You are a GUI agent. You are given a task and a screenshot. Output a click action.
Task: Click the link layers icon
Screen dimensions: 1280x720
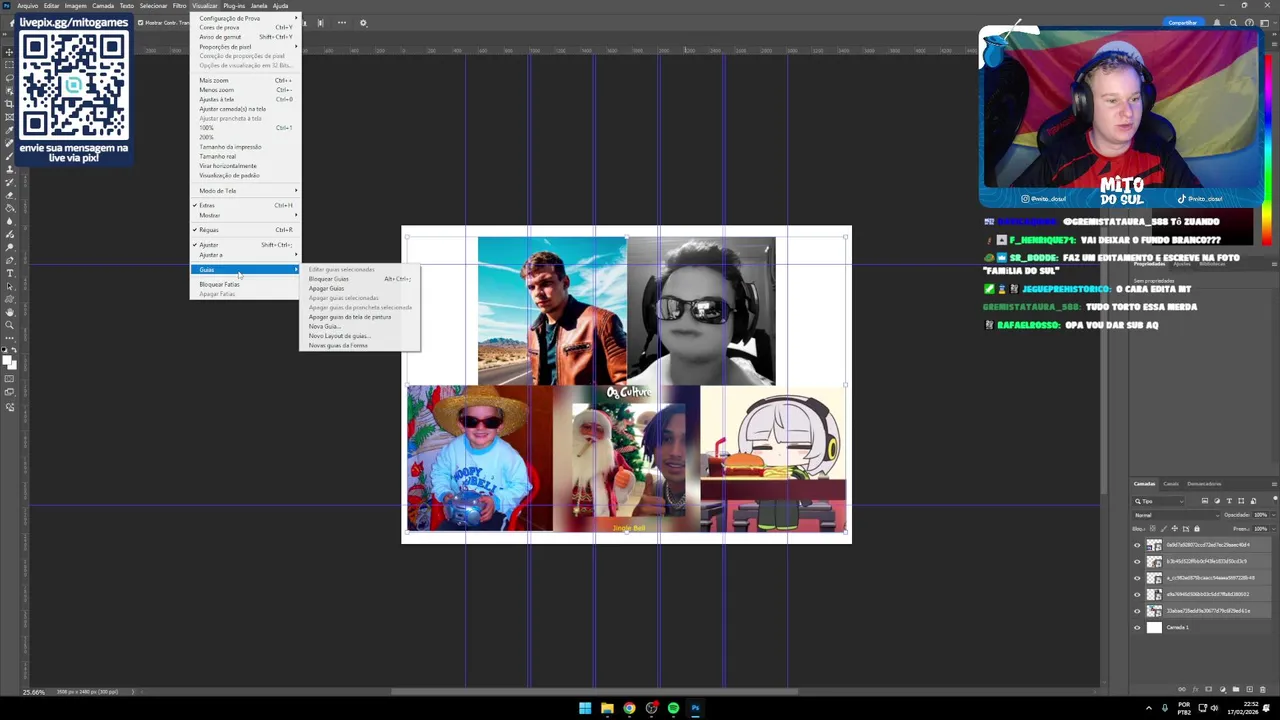click(x=1182, y=689)
